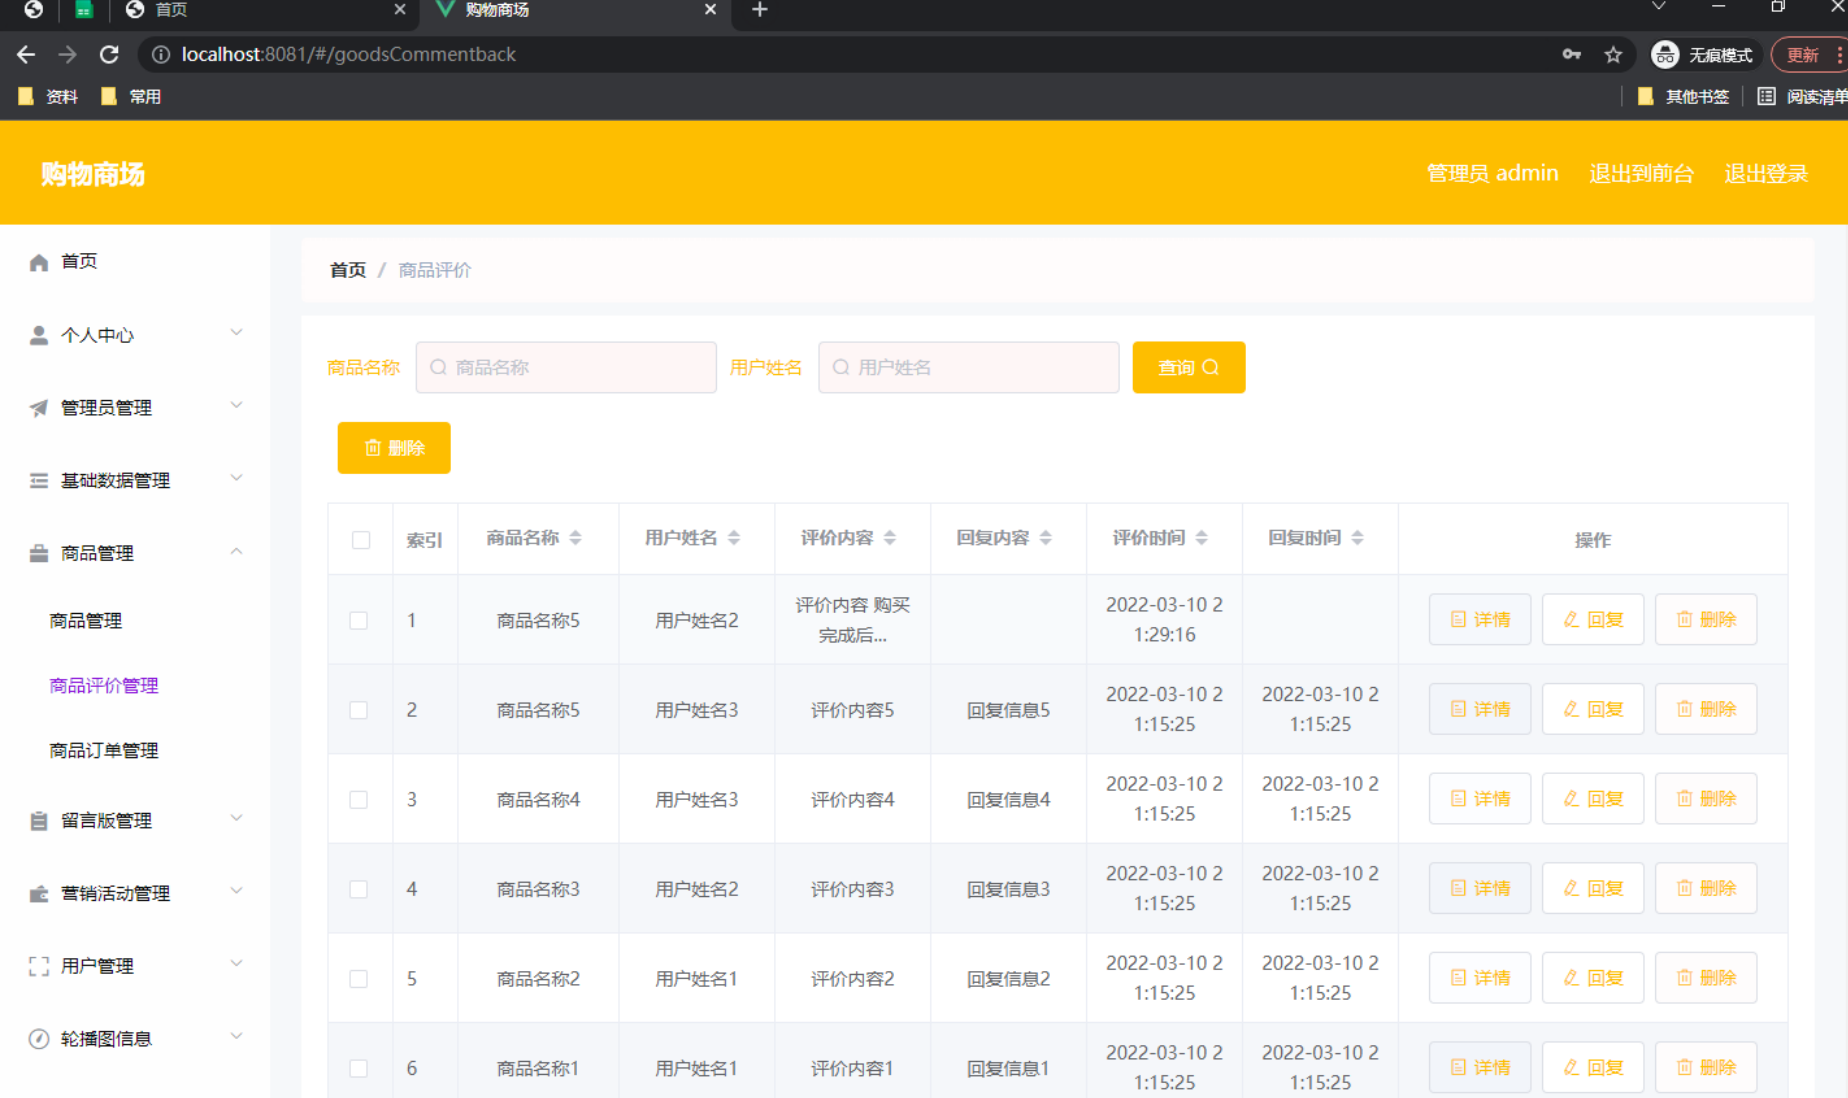The height and width of the screenshot is (1098, 1848).
Task: Open 详情 for row 1
Action: (x=1480, y=620)
